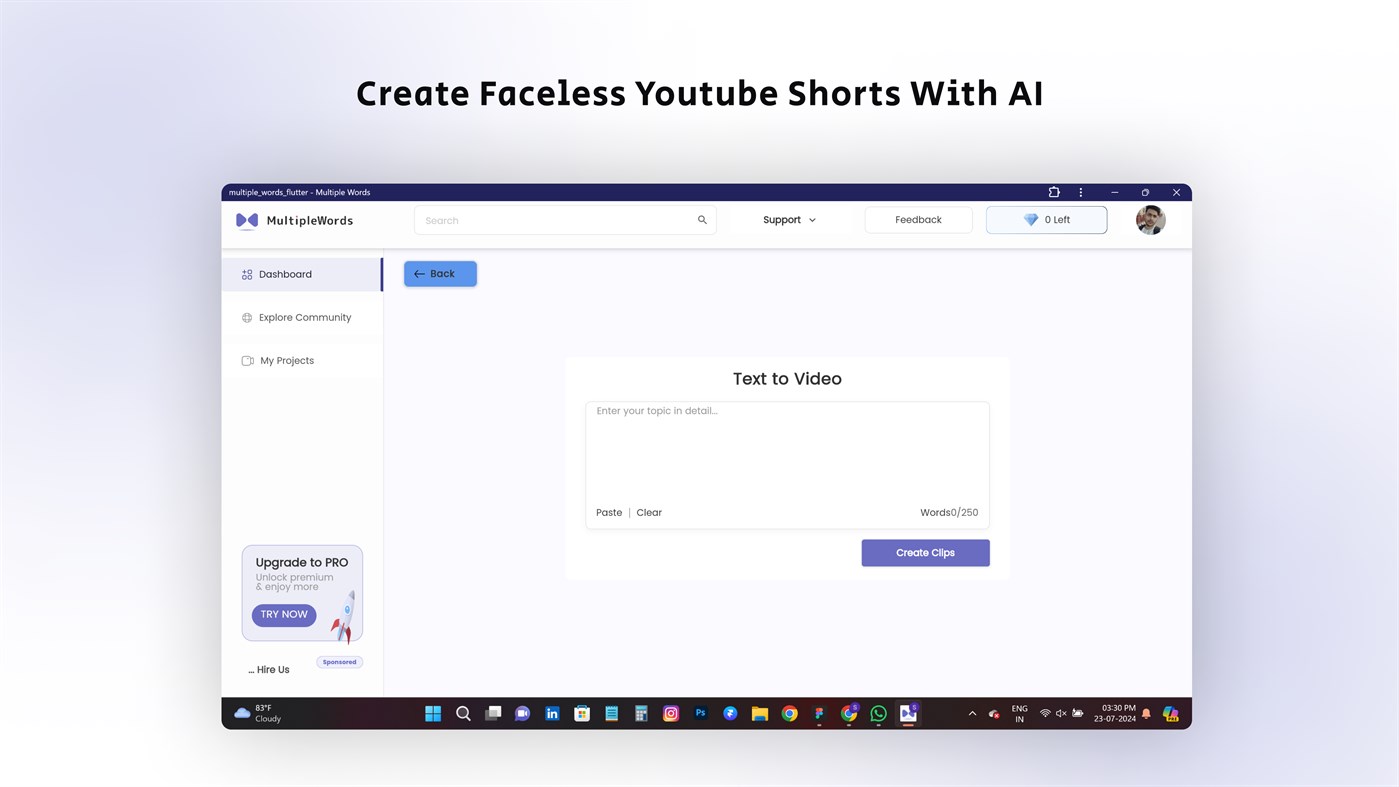Screen dimensions: 1399x787
Task: Expand the hidden icons chevron in taskbar
Action: 971,713
